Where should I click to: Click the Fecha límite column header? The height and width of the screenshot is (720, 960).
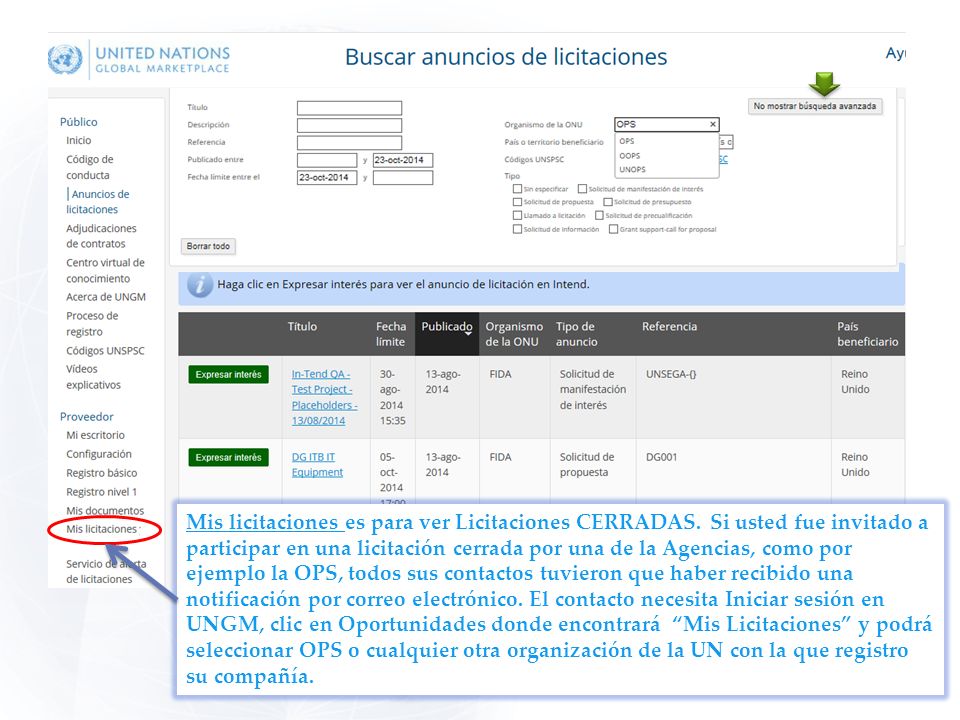[391, 334]
